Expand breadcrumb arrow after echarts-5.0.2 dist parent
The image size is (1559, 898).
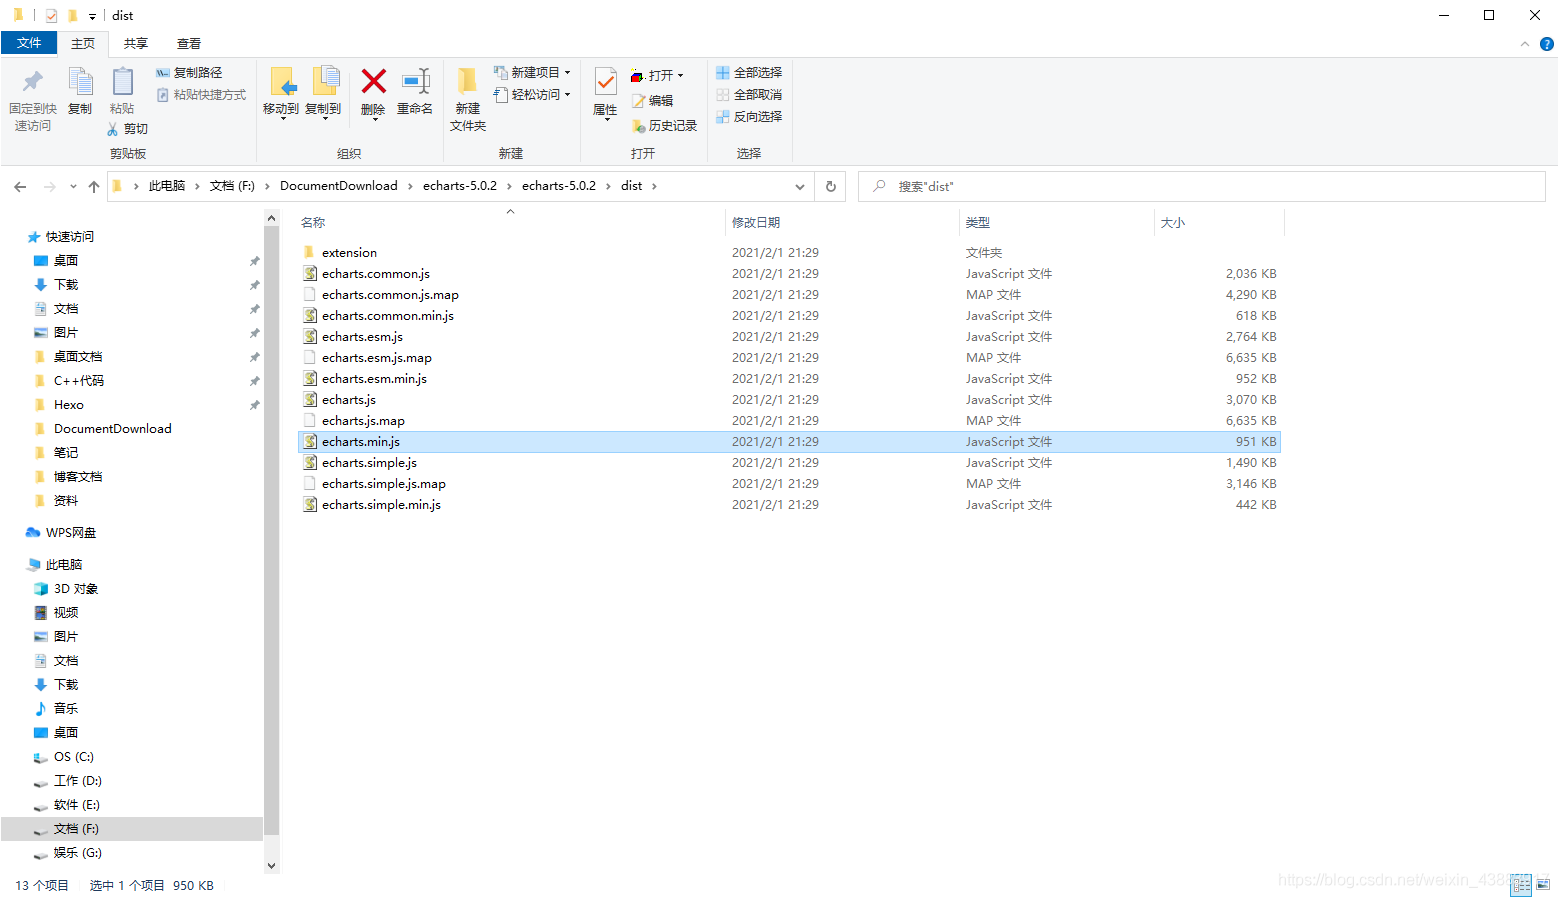point(608,187)
